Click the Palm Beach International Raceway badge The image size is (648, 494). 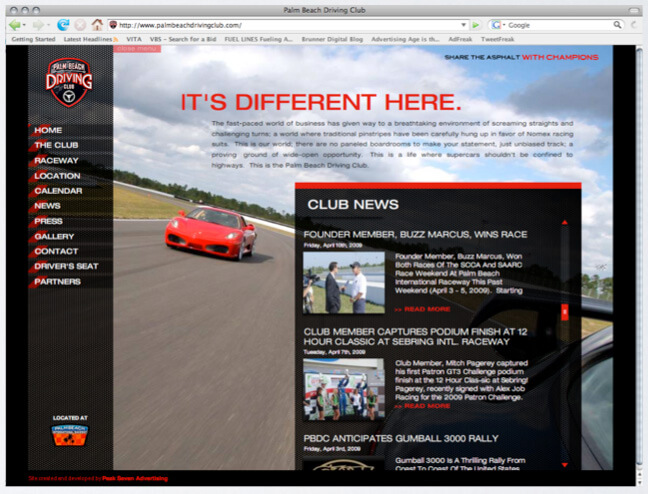tap(70, 435)
